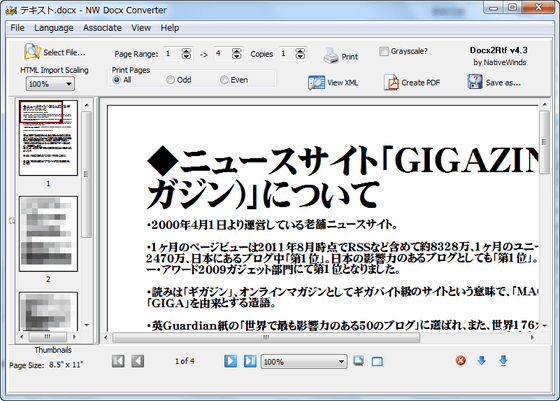This screenshot has width=560, height=401.
Task: Click the Save as disk icon
Action: pyautogui.click(x=475, y=82)
